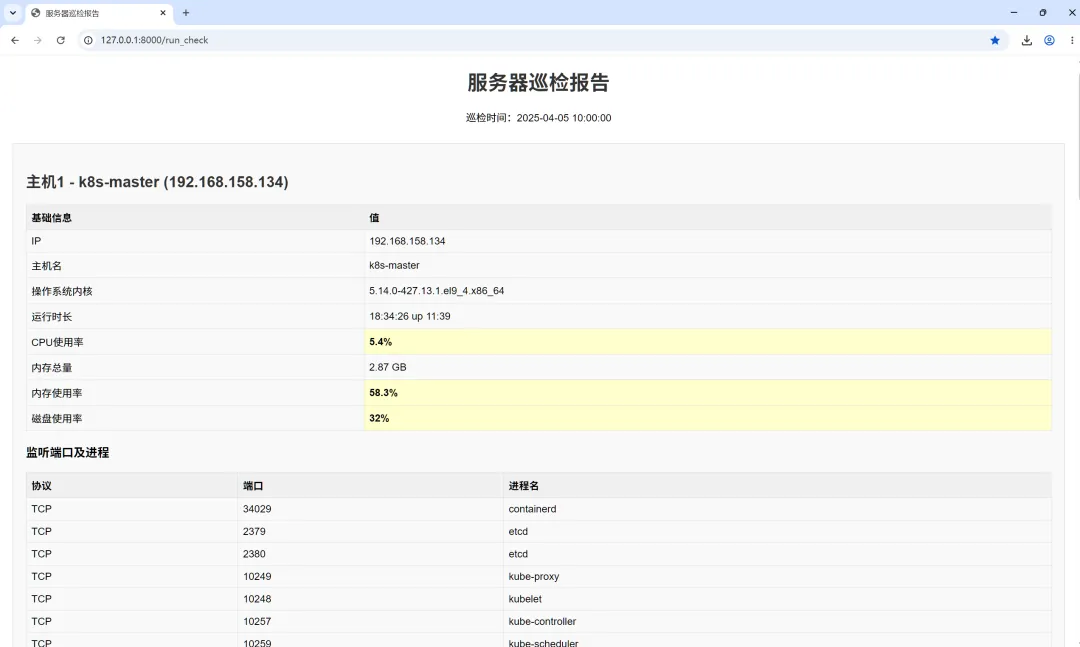Viewport: 1080px width, 647px height.
Task: Click the 内存使用率 row label
Action: [x=56, y=393]
